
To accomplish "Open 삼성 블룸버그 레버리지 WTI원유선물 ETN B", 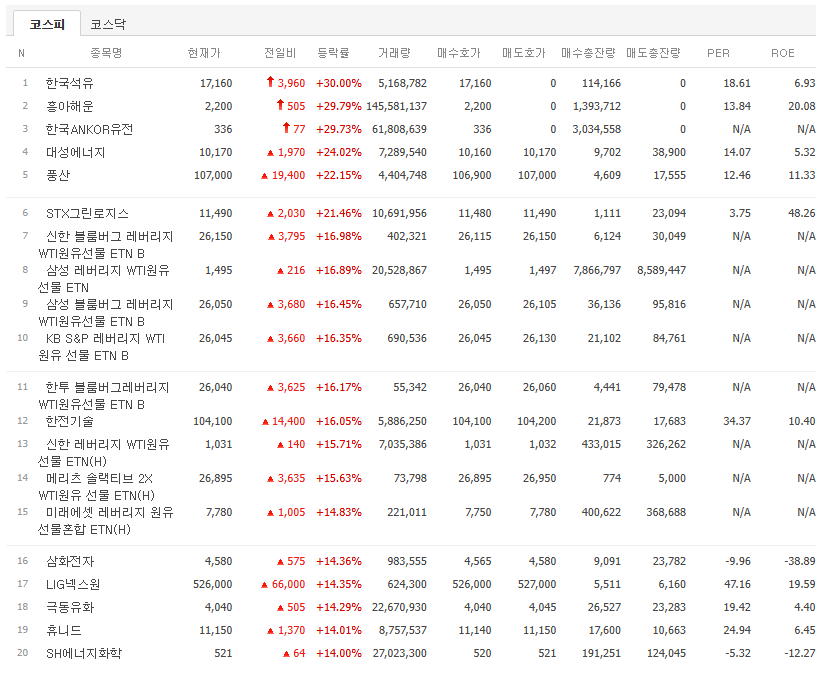I will [x=105, y=312].
